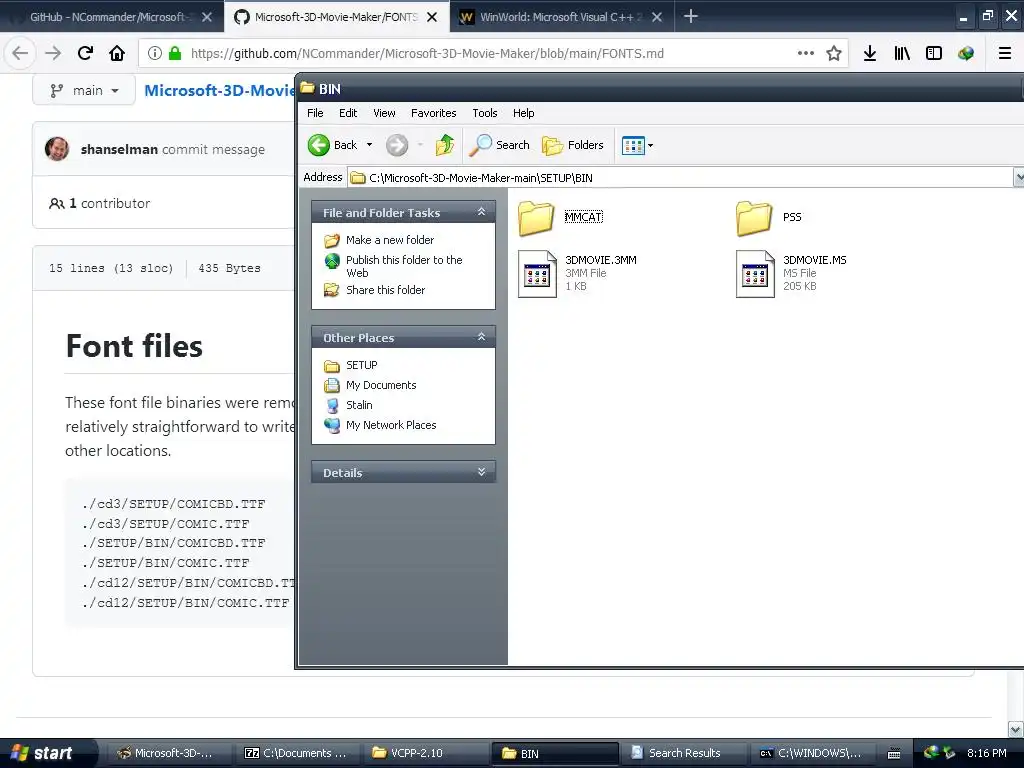Switch to Search Results taskbar window

(x=683, y=753)
